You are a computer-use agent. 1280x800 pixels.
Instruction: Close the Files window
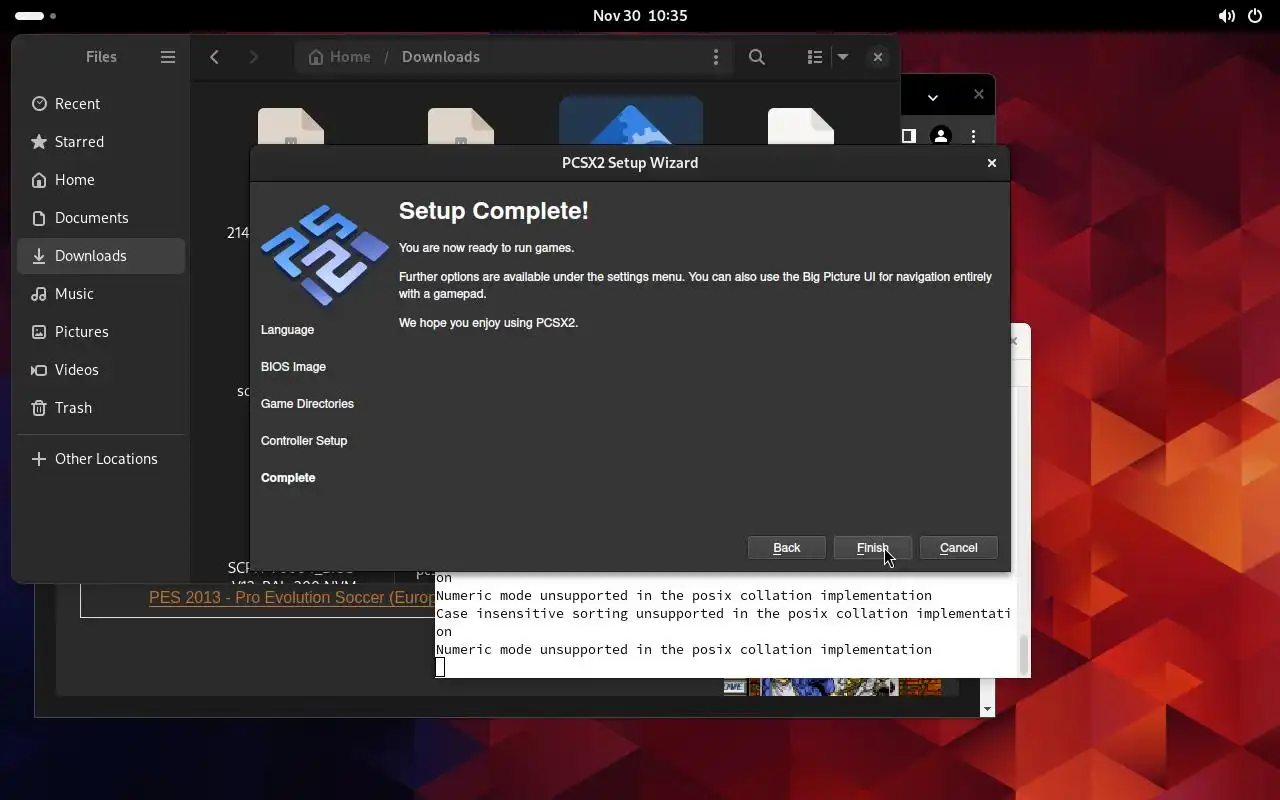[878, 57]
